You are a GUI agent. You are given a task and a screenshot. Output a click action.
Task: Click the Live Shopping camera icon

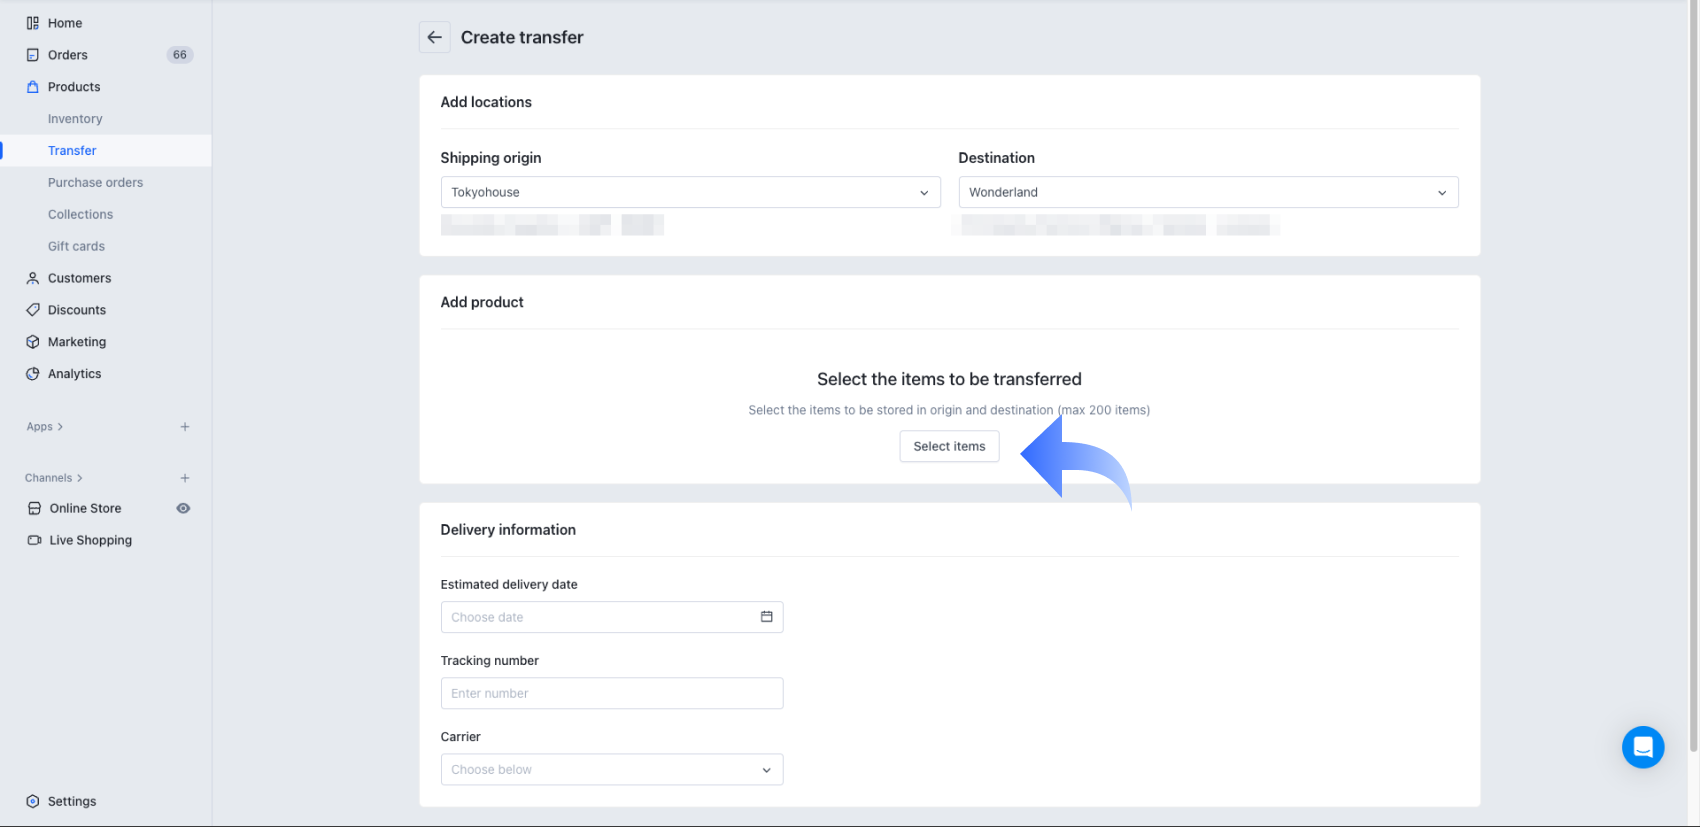pyautogui.click(x=34, y=540)
